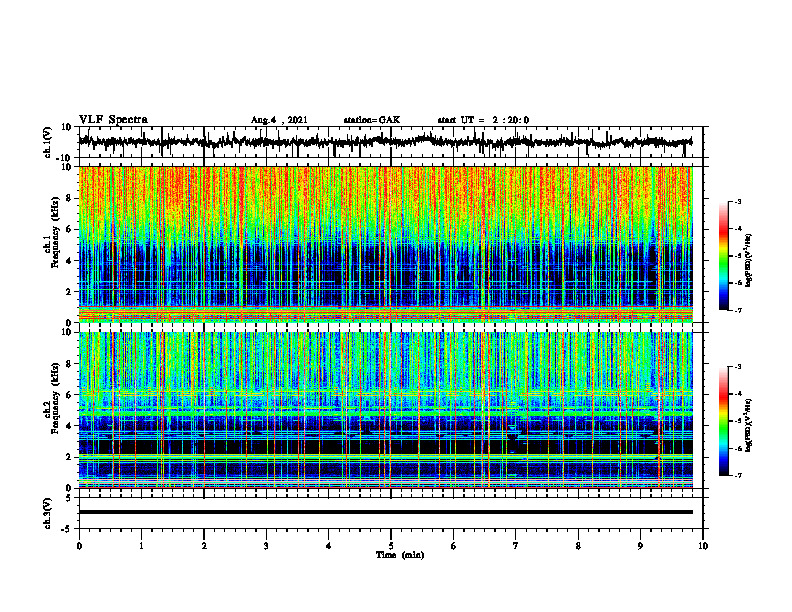Screen dimensions: 792x612
Task: Click the "-7" label on ch.2 color bar
Action: [x=737, y=475]
